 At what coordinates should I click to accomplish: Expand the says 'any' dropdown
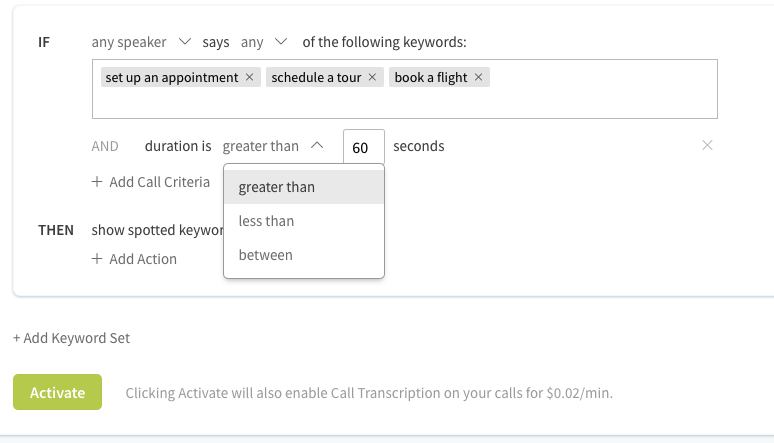point(264,42)
